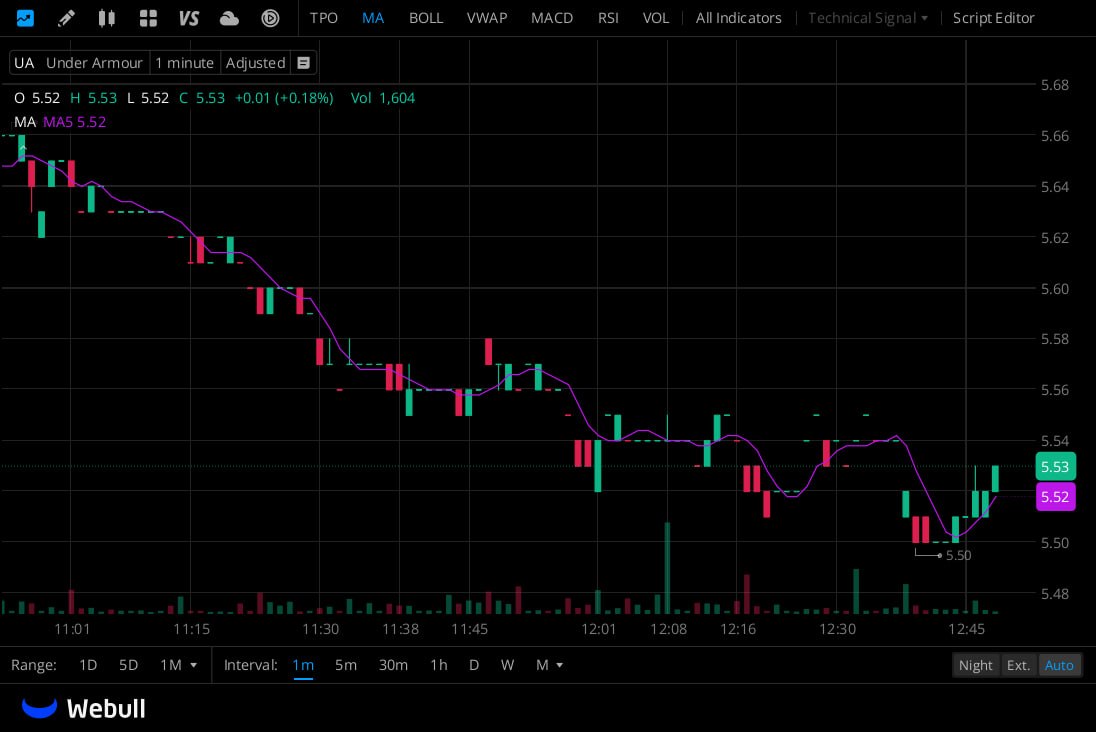
Task: Open the M interval dropdown arrow
Action: tap(559, 665)
